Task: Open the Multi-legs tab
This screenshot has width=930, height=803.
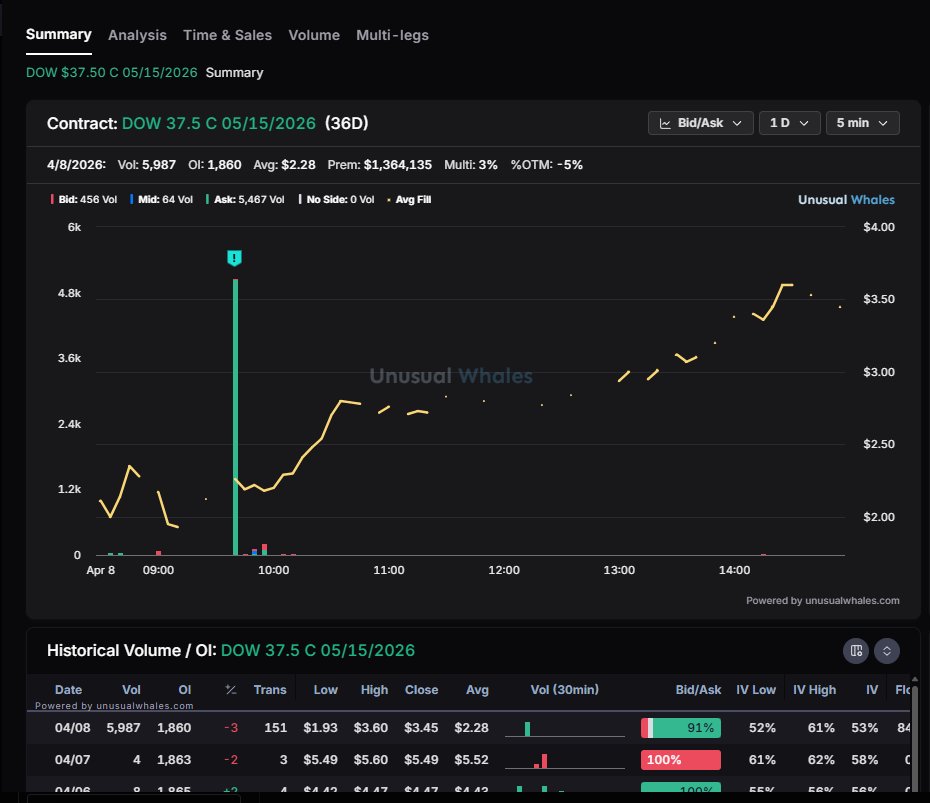Action: 392,35
